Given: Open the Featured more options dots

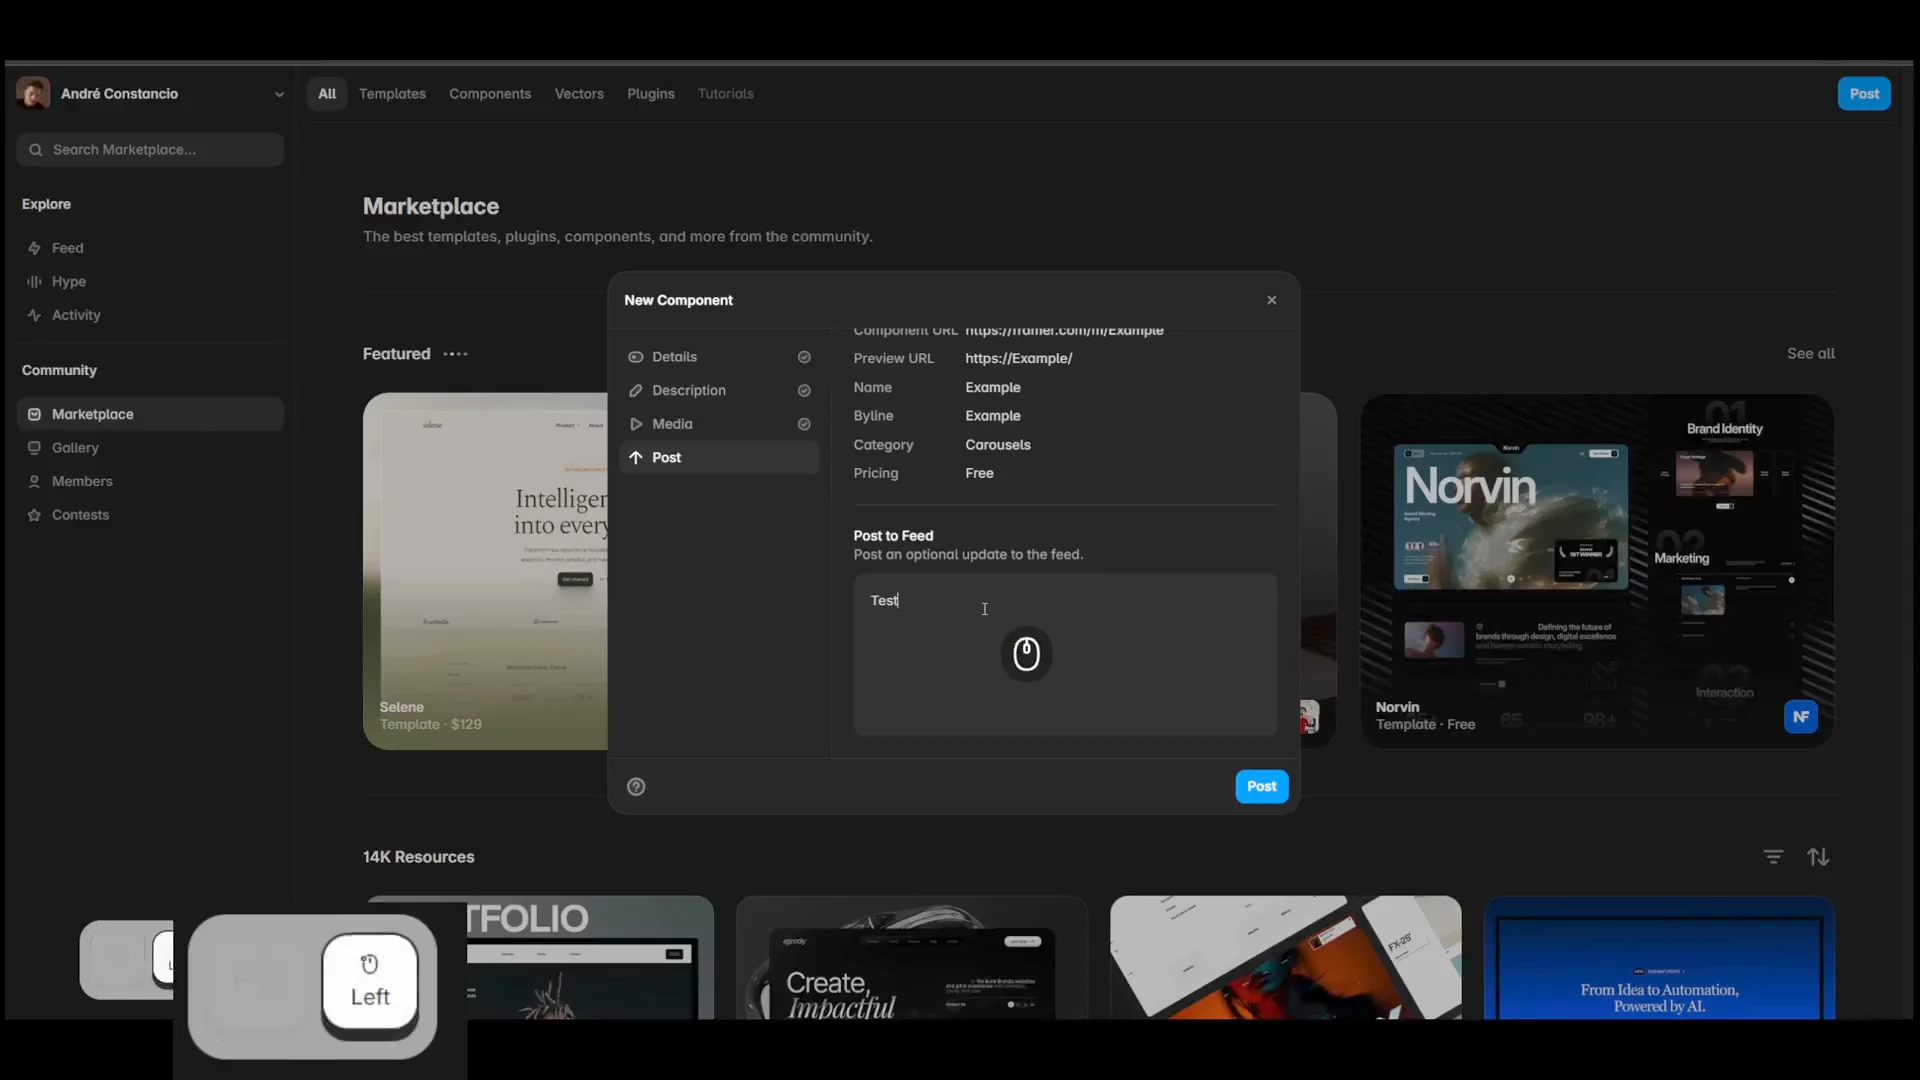Looking at the screenshot, I should [455, 354].
